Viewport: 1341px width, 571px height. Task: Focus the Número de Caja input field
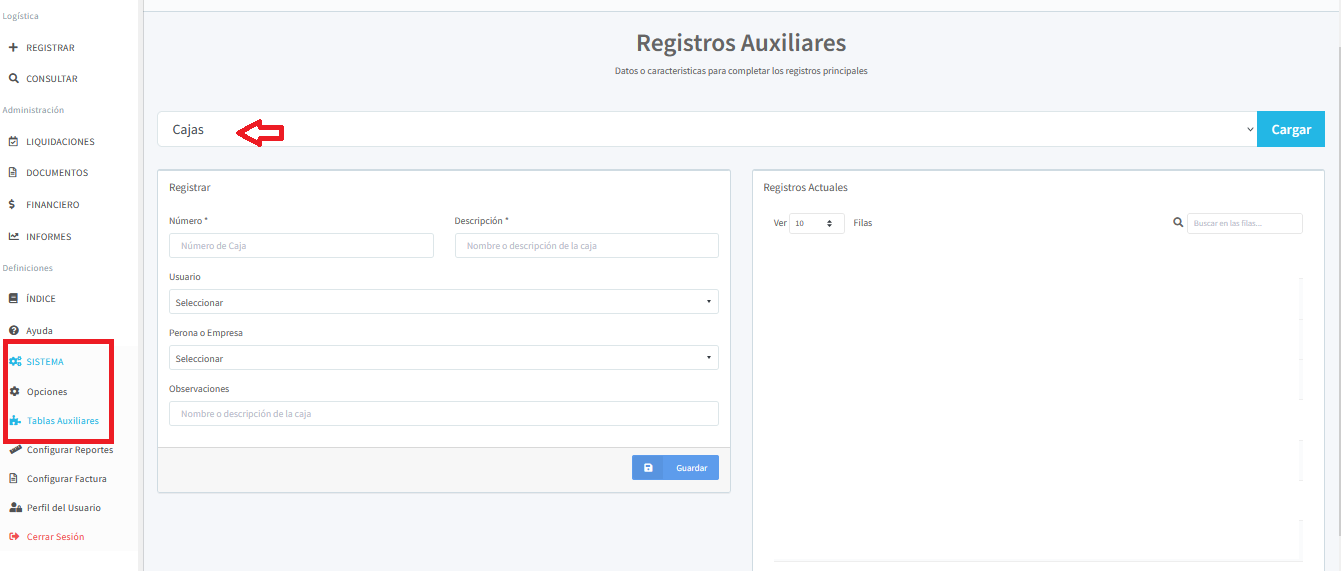click(x=301, y=246)
